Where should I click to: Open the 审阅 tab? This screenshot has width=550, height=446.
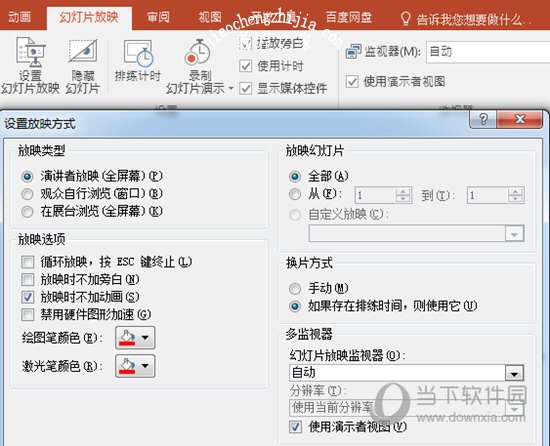(158, 17)
